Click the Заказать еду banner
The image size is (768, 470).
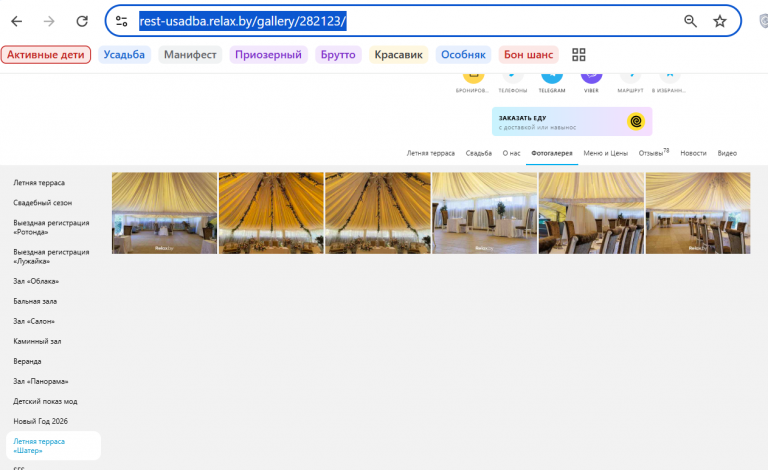(x=572, y=121)
